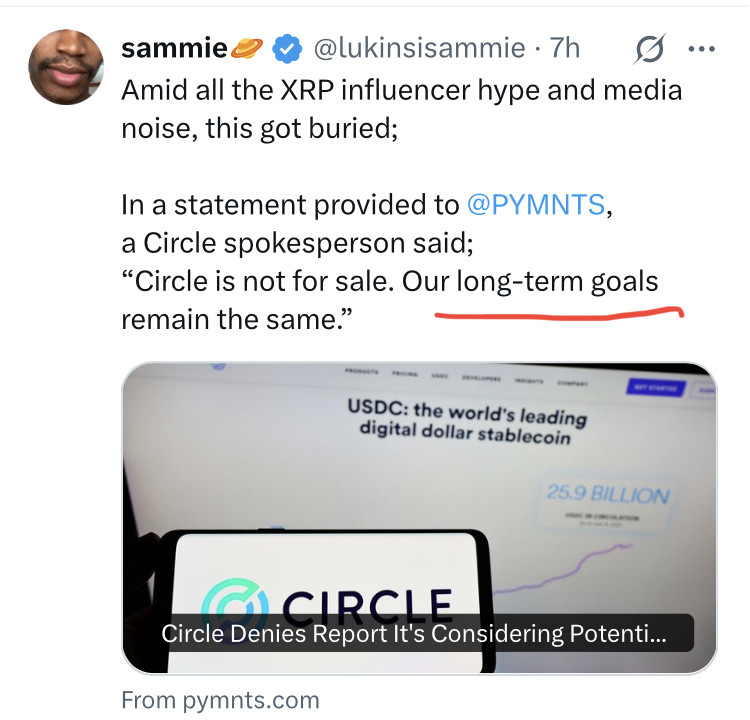Open the @PYMNTS mention link
The width and height of the screenshot is (750, 720).
click(x=536, y=205)
